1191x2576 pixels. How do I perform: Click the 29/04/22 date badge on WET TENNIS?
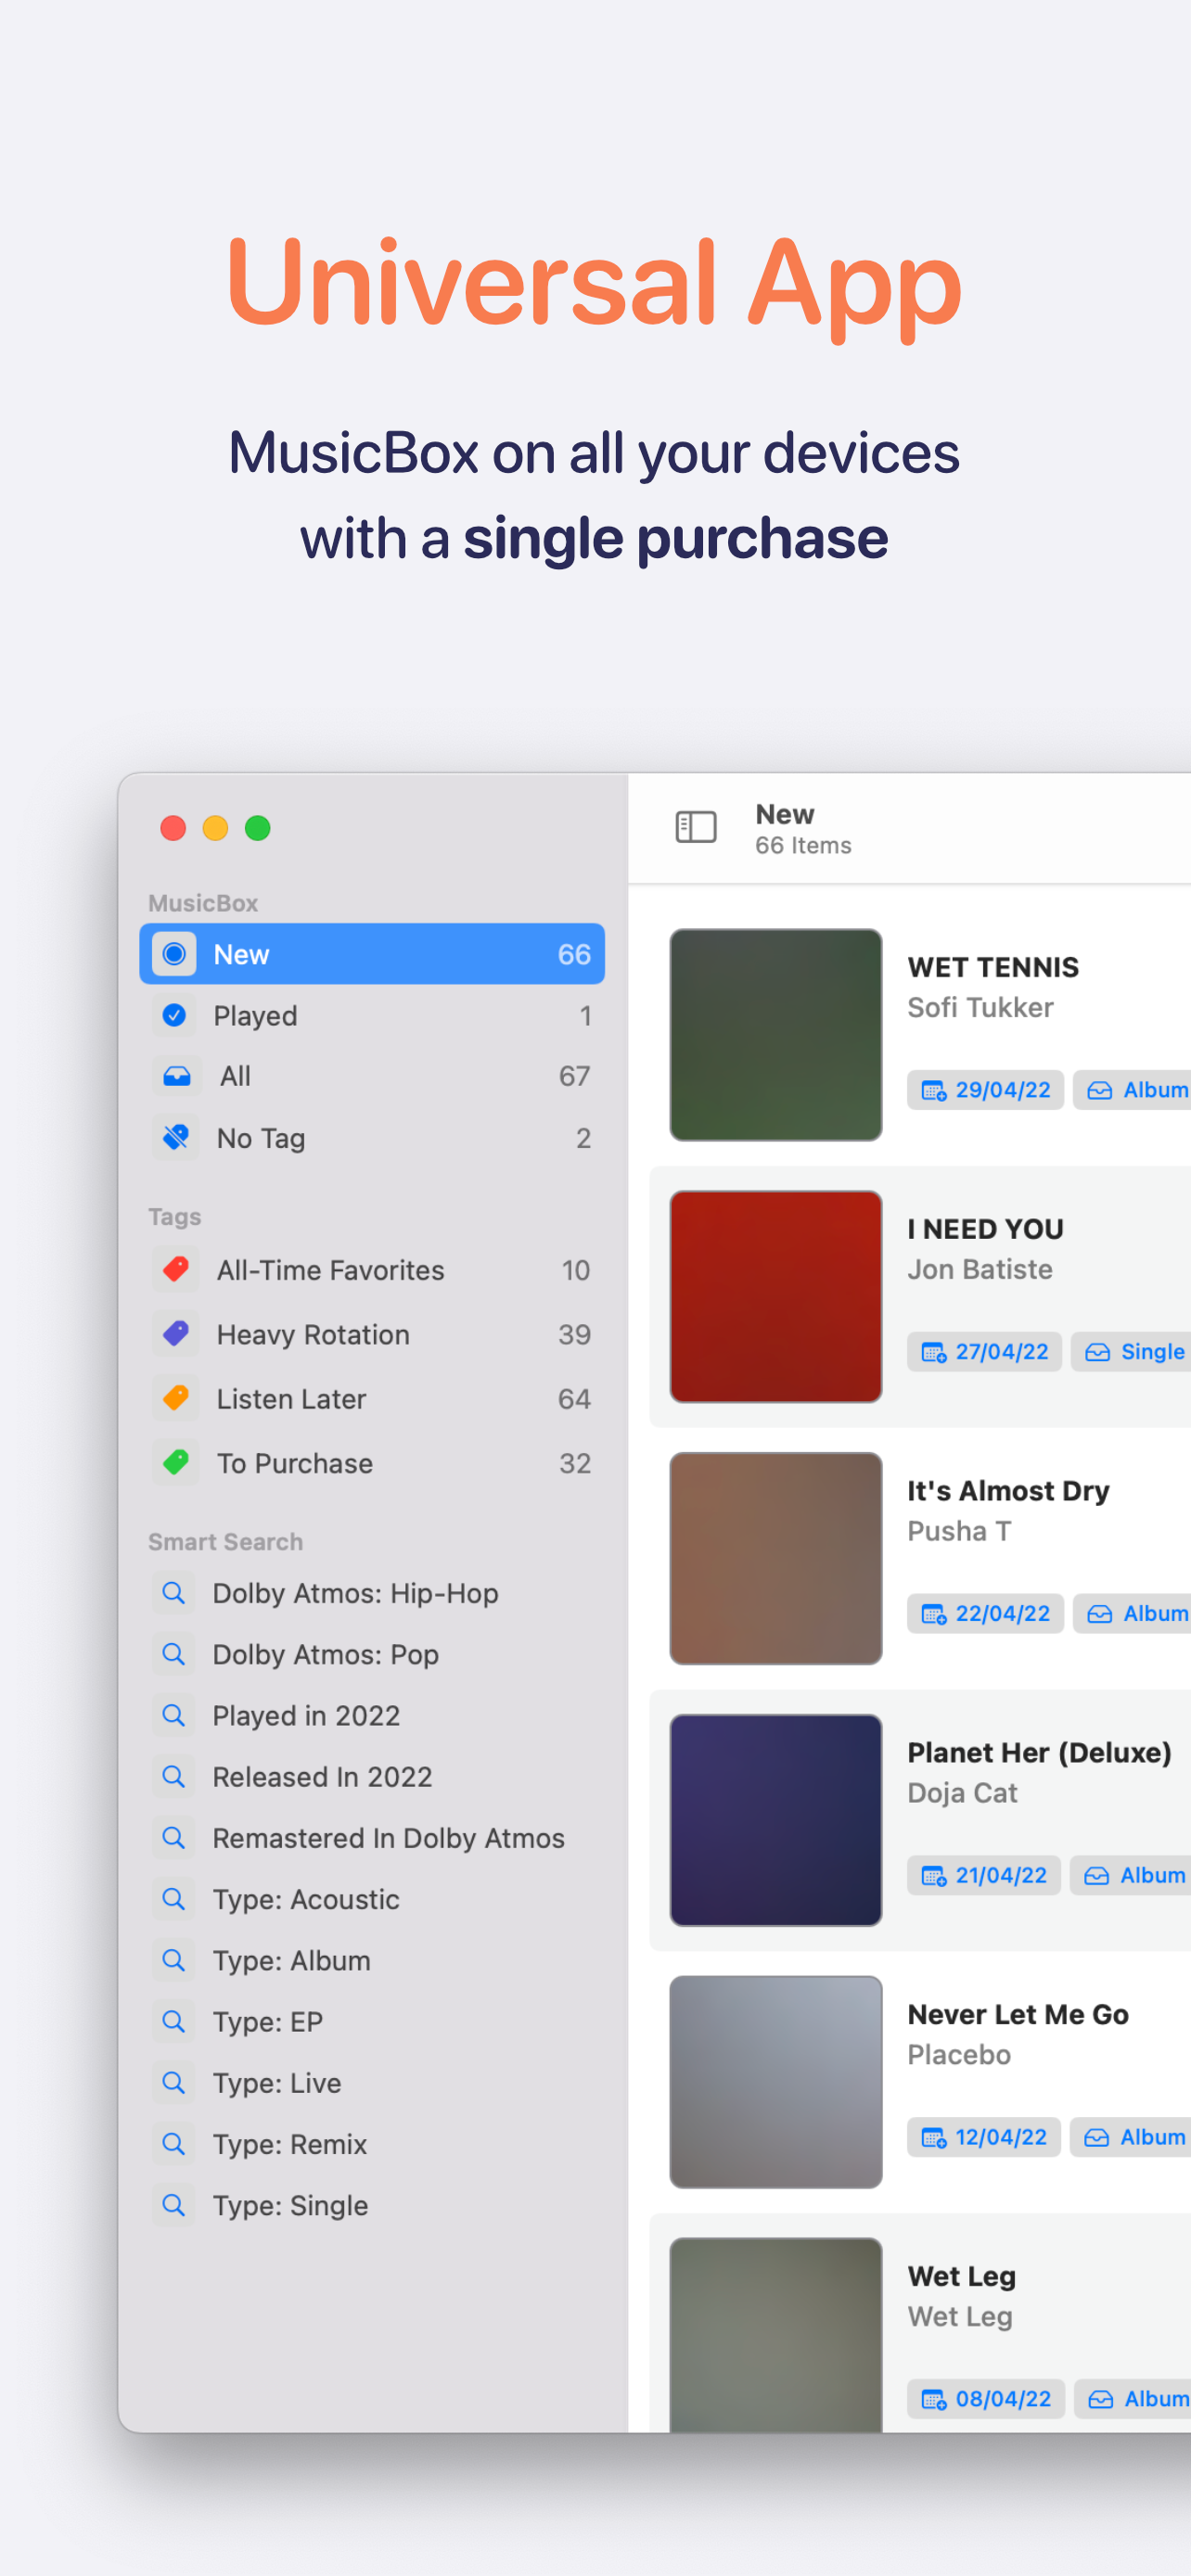985,1090
